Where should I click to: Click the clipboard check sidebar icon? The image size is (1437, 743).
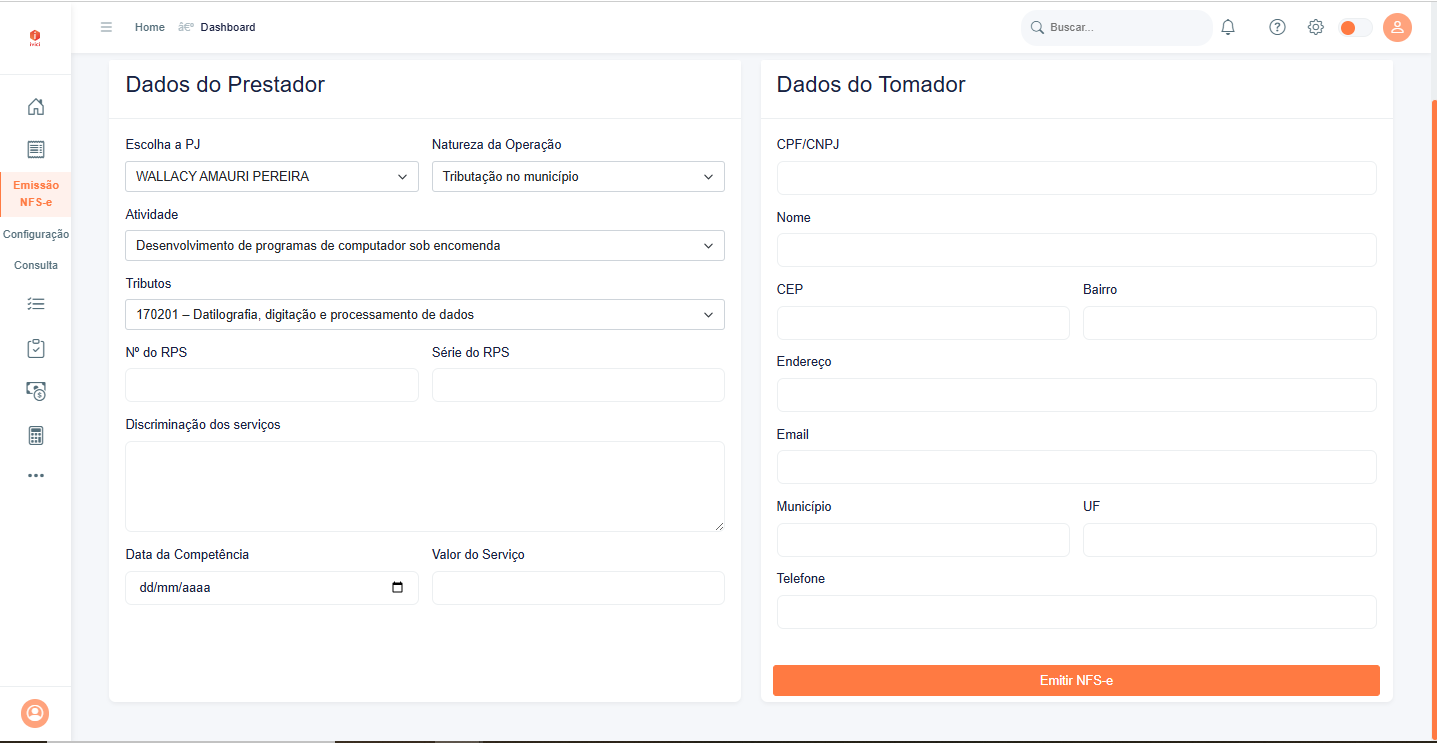[36, 348]
